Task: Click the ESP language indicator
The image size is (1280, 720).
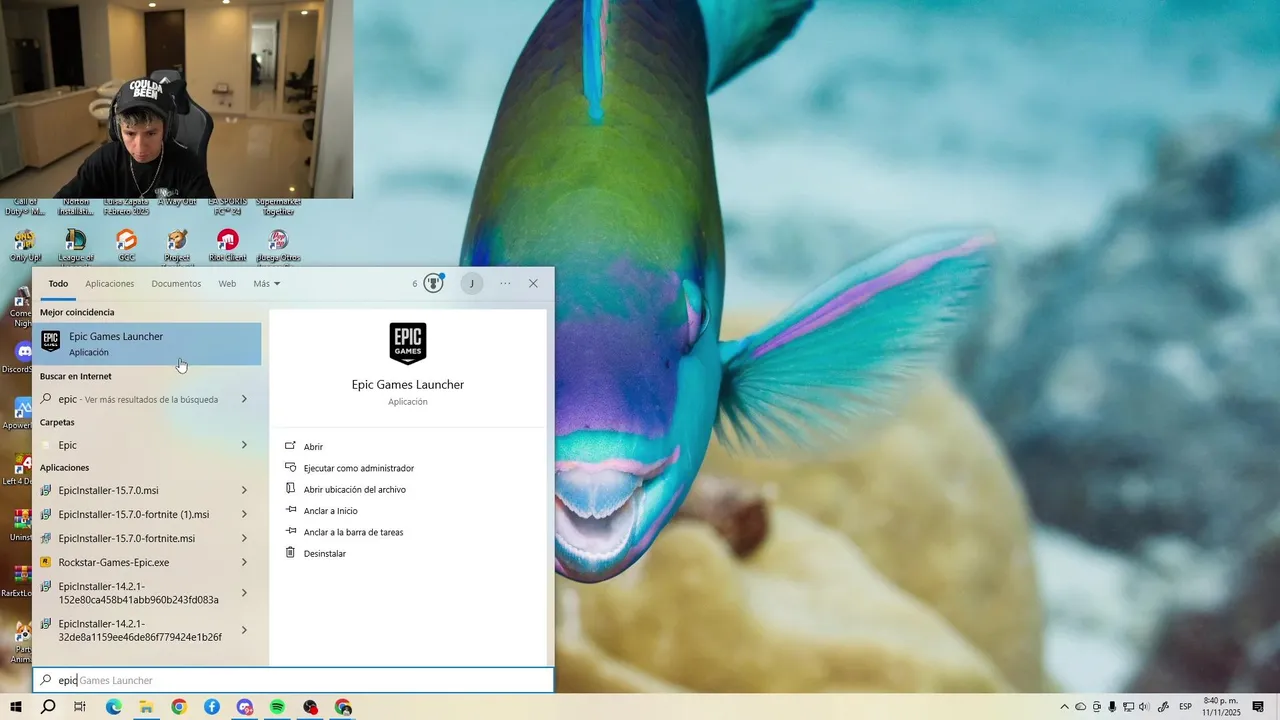Action: point(1186,707)
